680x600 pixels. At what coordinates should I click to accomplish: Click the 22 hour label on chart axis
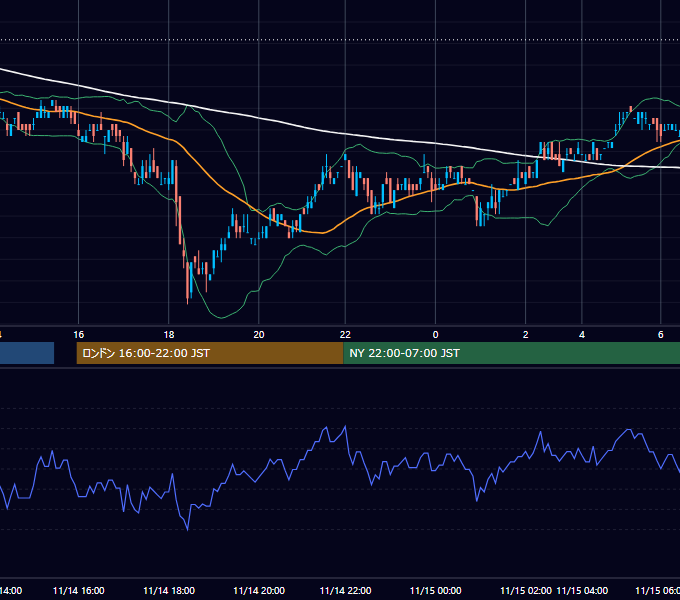pos(345,335)
